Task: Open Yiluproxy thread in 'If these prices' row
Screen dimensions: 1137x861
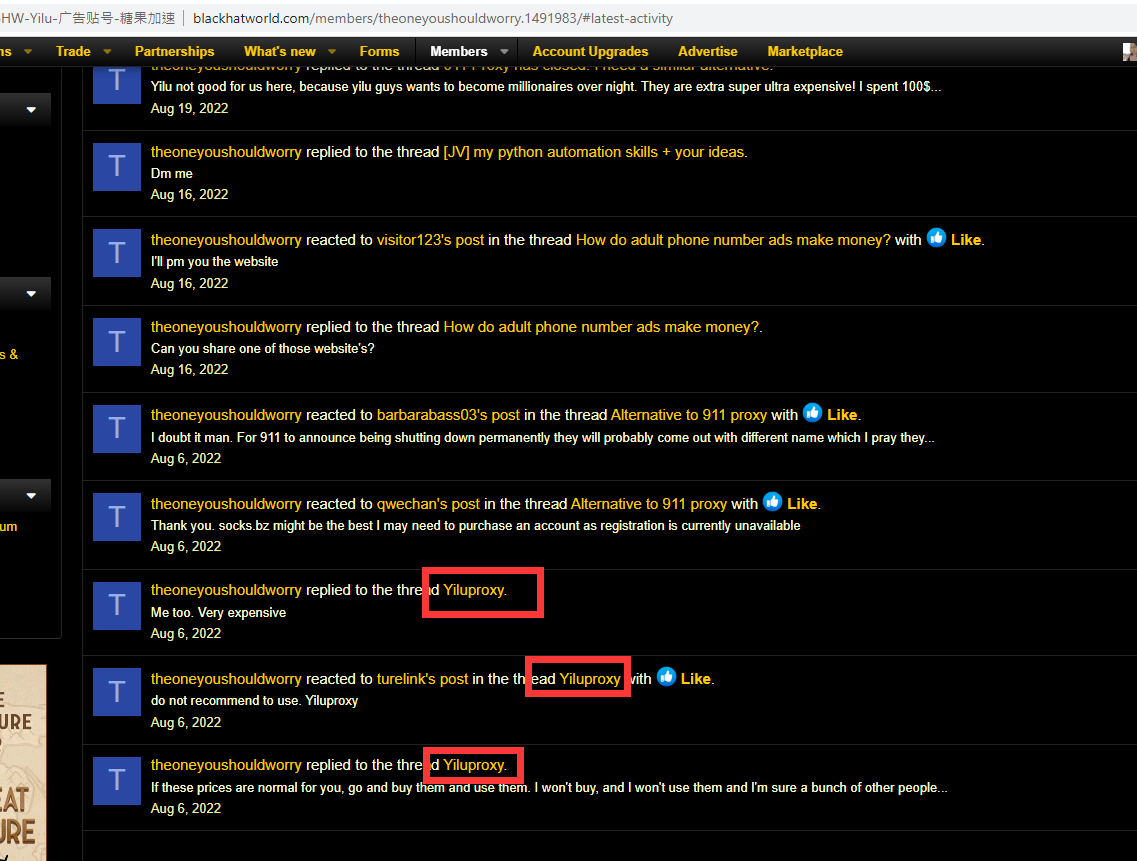Action: point(474,765)
